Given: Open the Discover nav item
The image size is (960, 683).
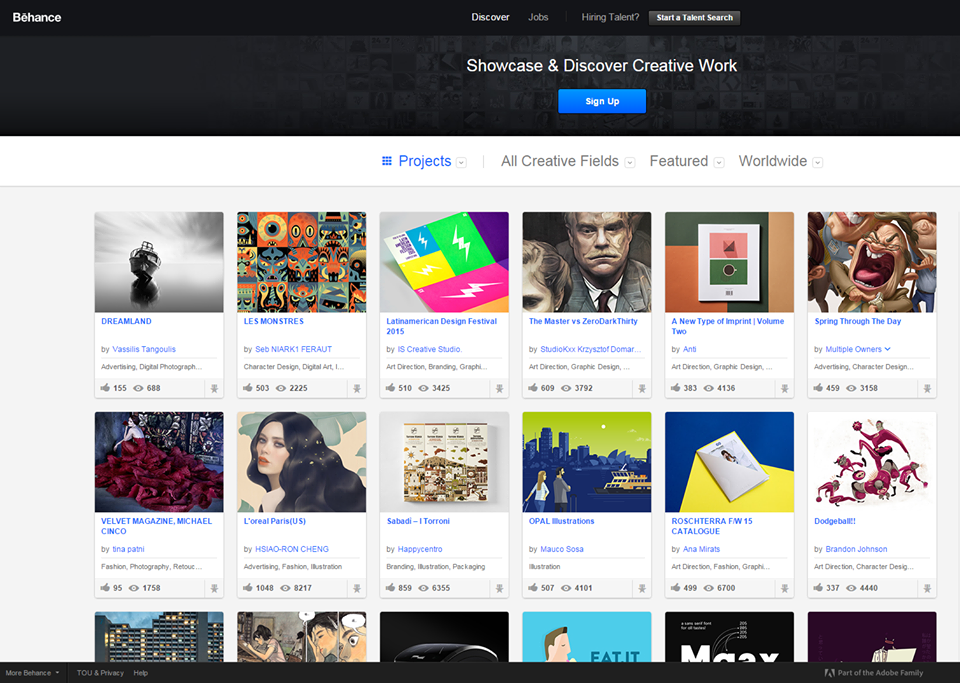Looking at the screenshot, I should pos(490,17).
